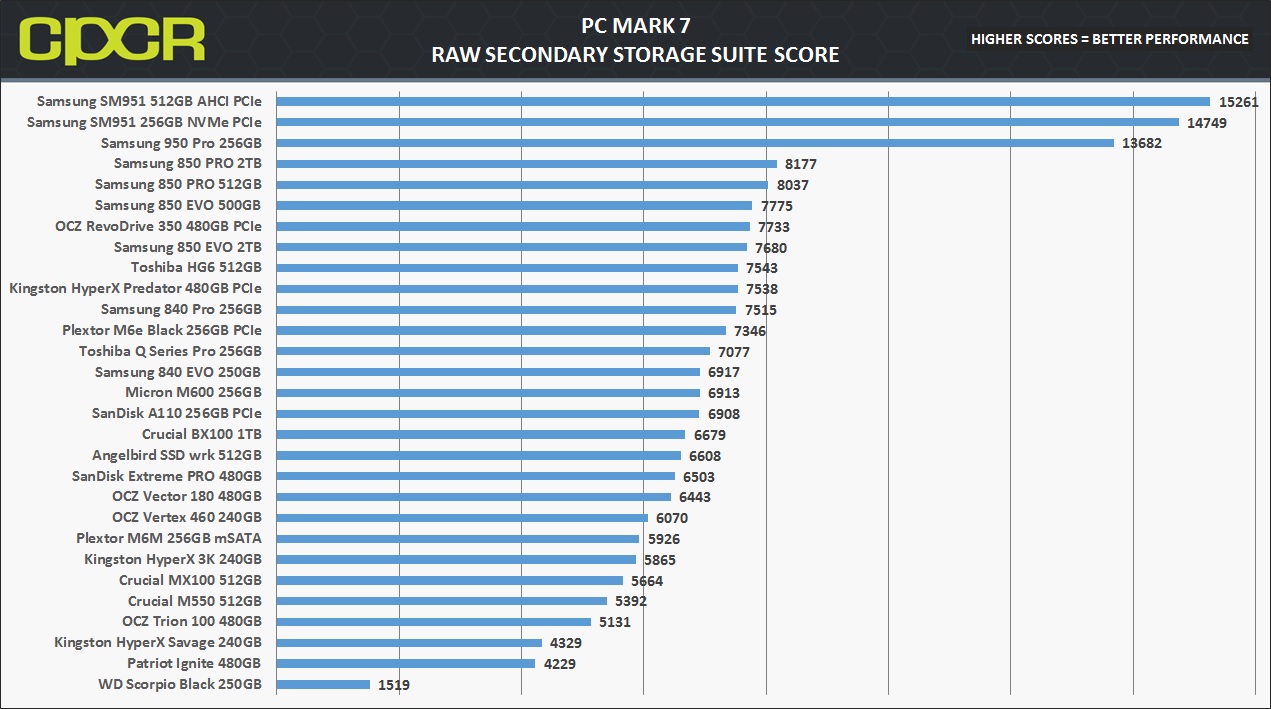Screen dimensions: 1271x709
Task: Click the score value 7538
Action: tap(761, 289)
